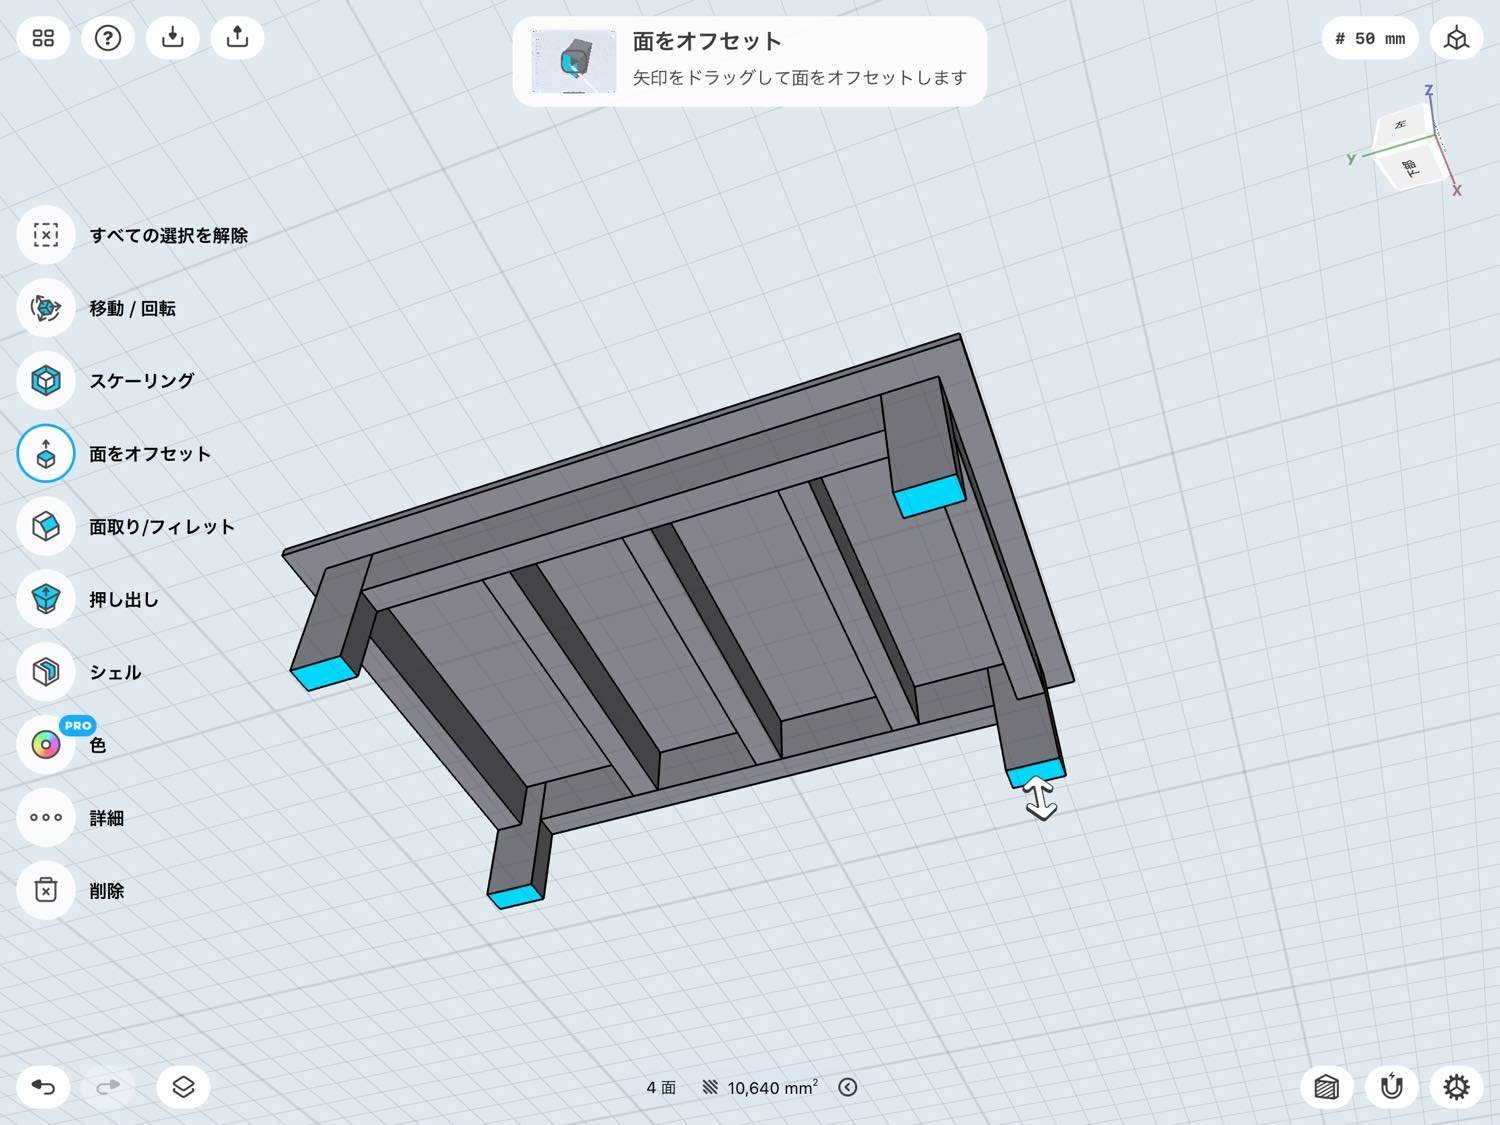1500x1125 pixels.
Task: Toggle the orthographic view cube icon
Action: (1456, 39)
